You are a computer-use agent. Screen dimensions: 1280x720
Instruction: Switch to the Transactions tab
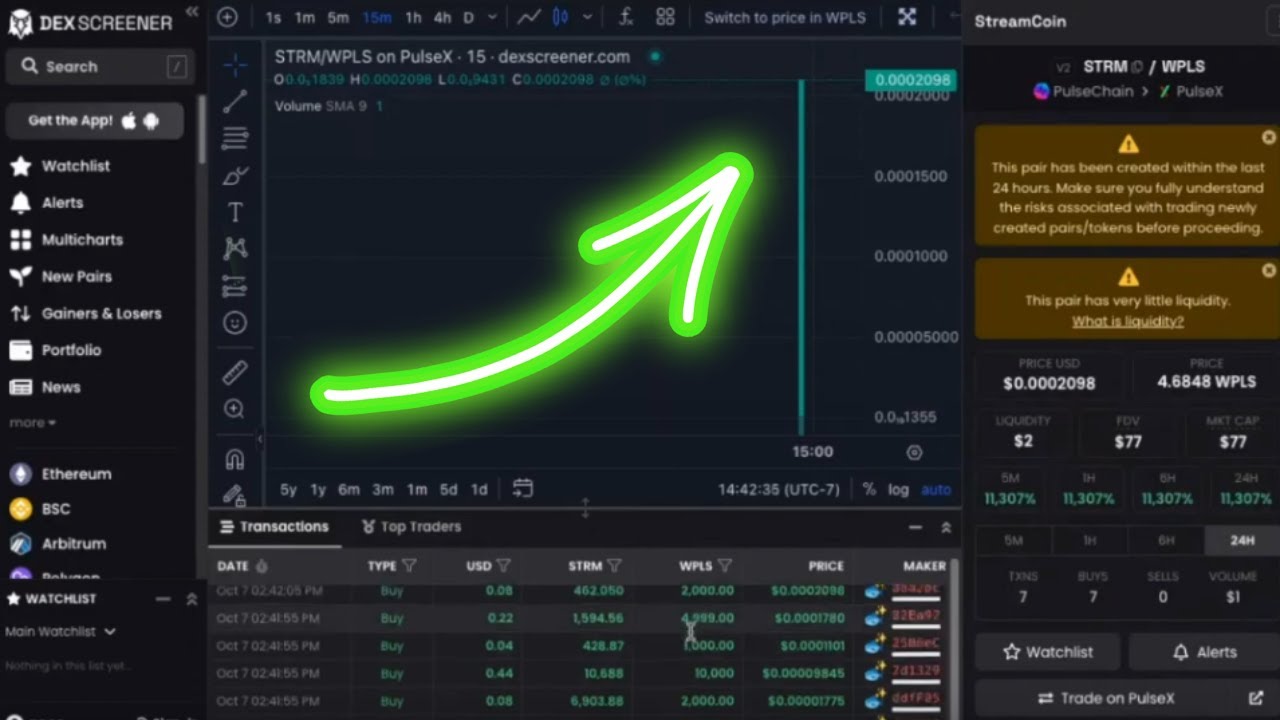coord(274,527)
